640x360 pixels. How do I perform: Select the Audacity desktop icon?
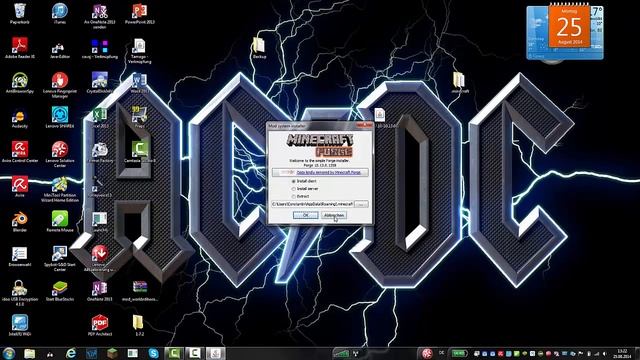pyautogui.click(x=20, y=118)
